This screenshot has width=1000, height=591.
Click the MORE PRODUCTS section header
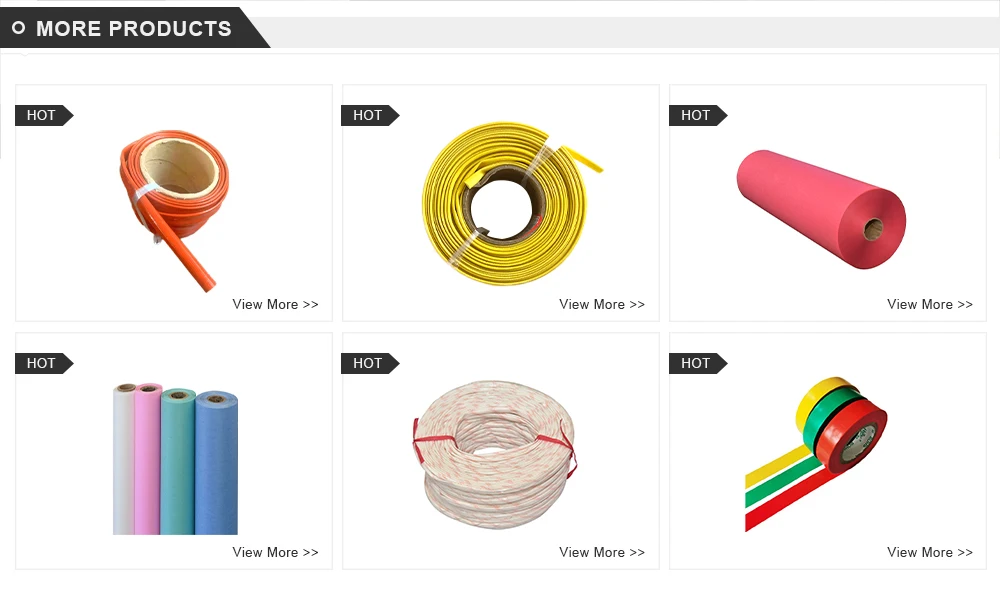coord(134,28)
